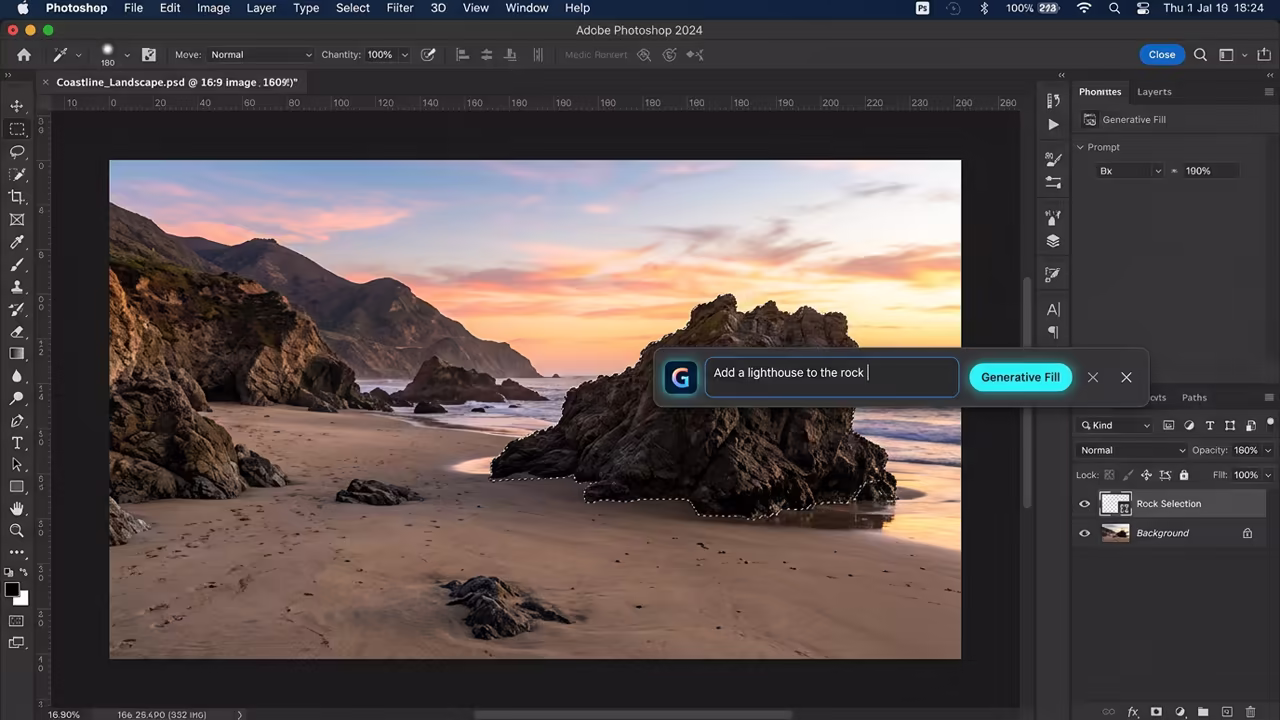Open the Bx dropdown in Prompt section
Viewport: 1280px width, 720px height.
(1130, 171)
